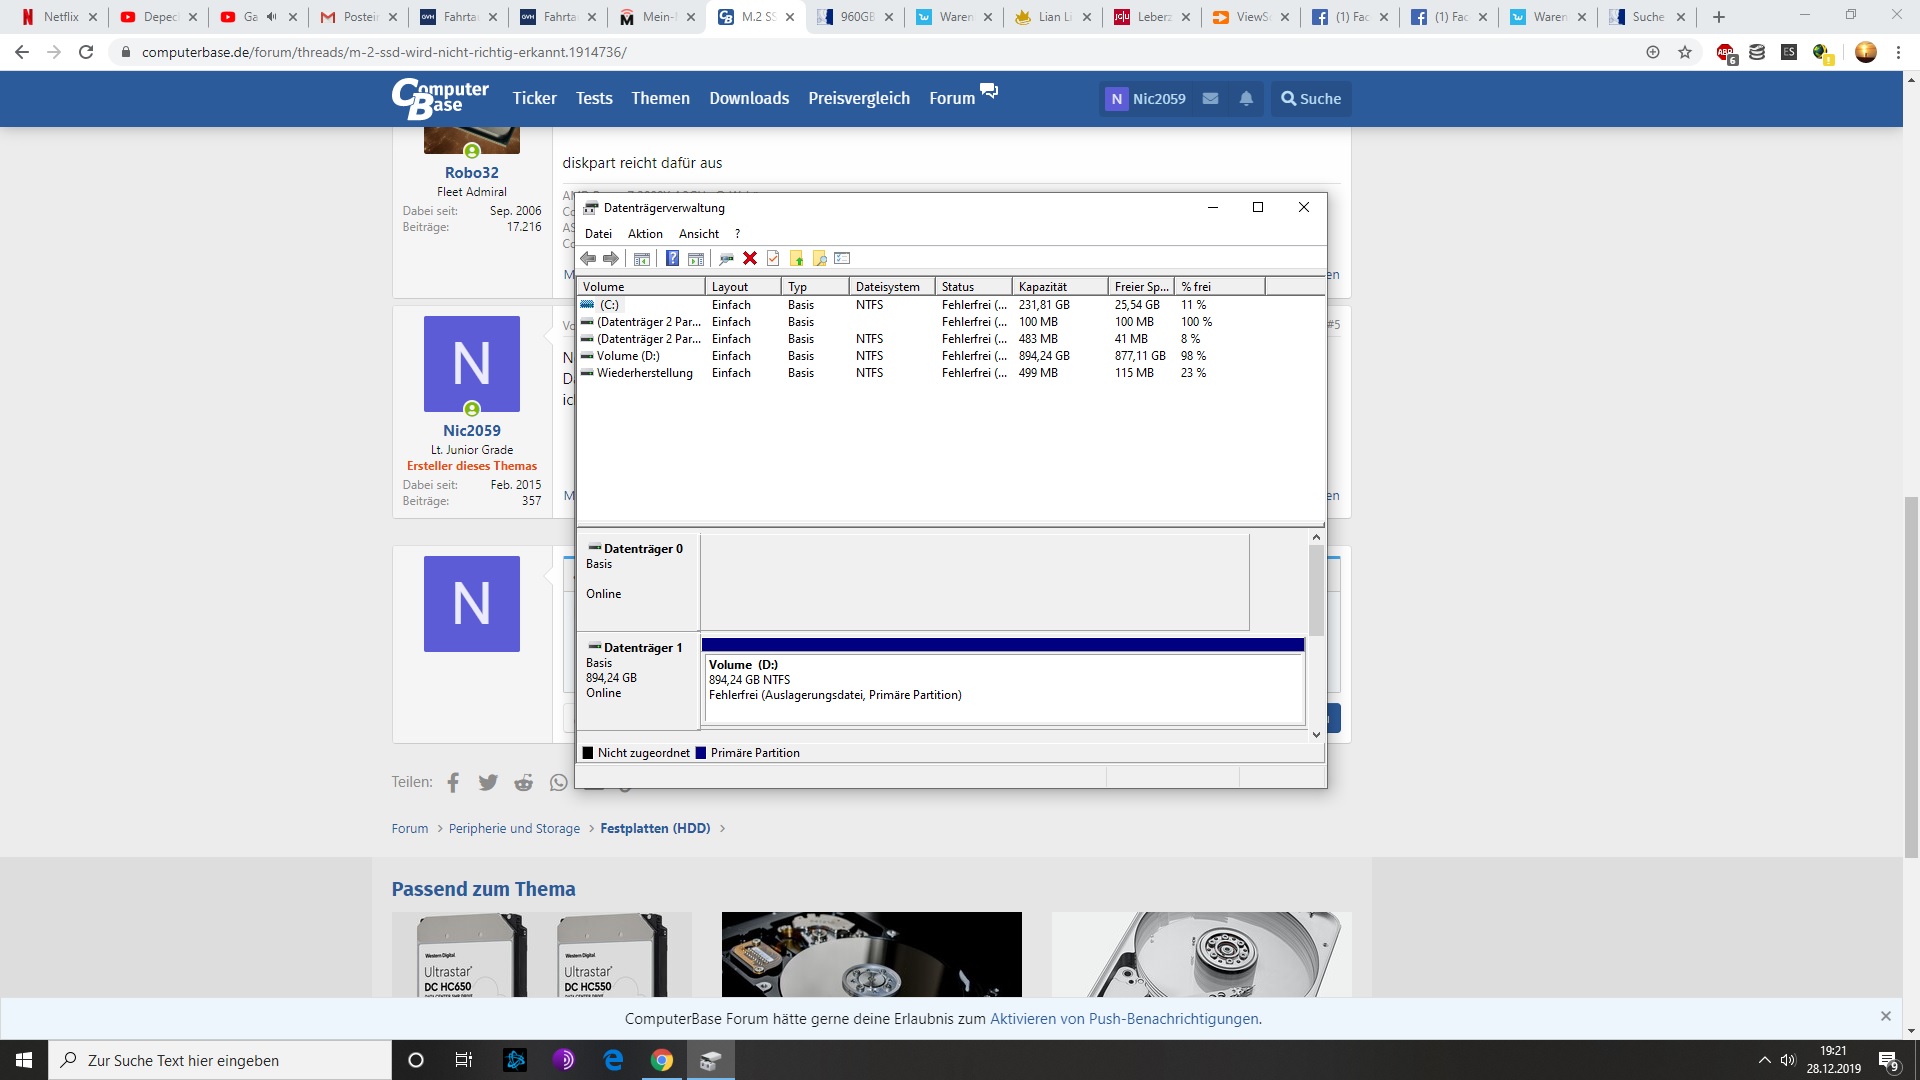The height and width of the screenshot is (1080, 1920).
Task: Dismiss the push notification banner
Action: click(x=1885, y=1016)
